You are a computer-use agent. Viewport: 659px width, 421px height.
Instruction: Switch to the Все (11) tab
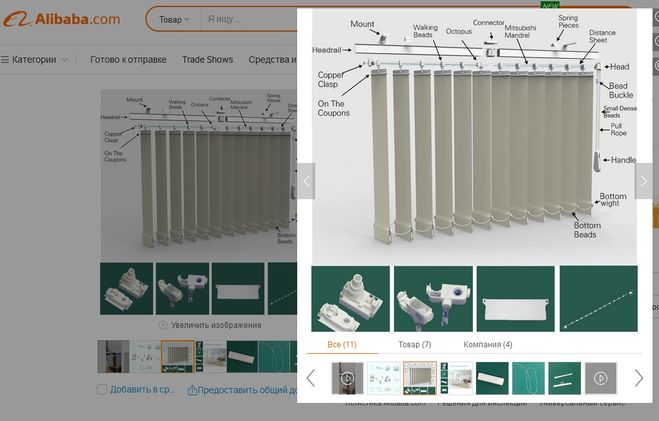342,344
